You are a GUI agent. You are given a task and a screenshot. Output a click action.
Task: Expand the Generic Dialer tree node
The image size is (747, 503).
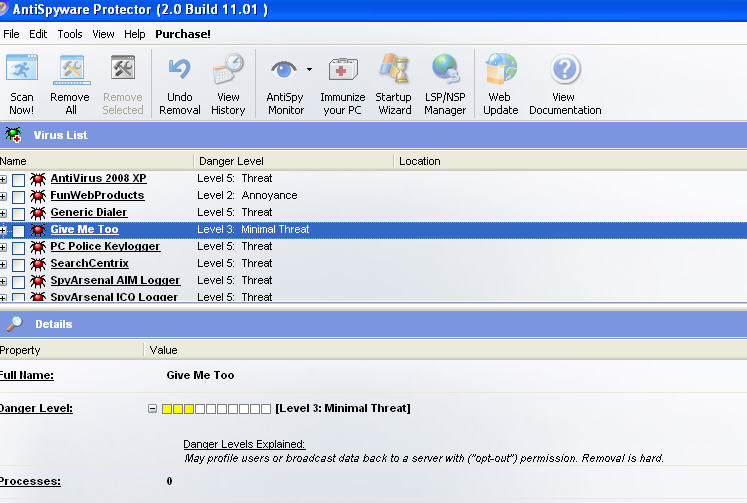click(3, 213)
